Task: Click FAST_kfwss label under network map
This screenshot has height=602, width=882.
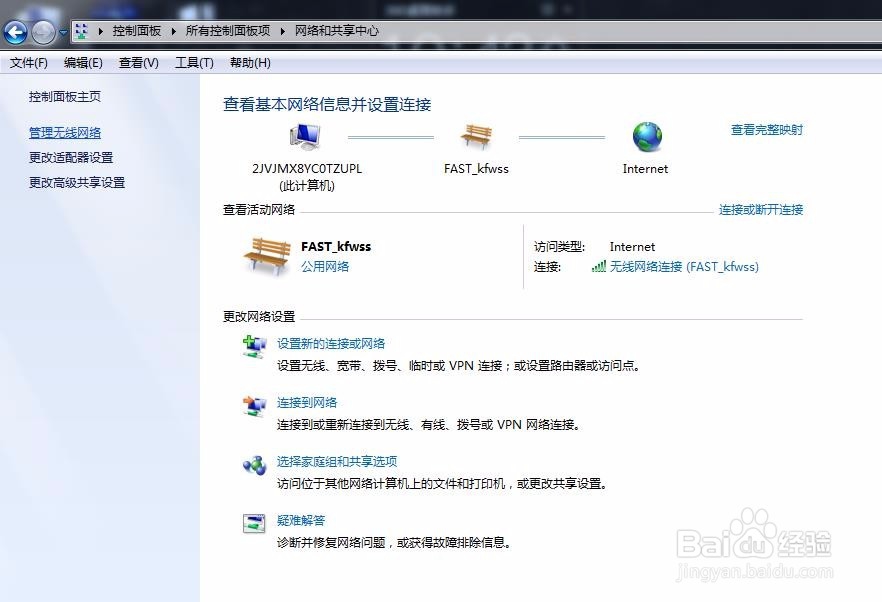Action: tap(476, 169)
